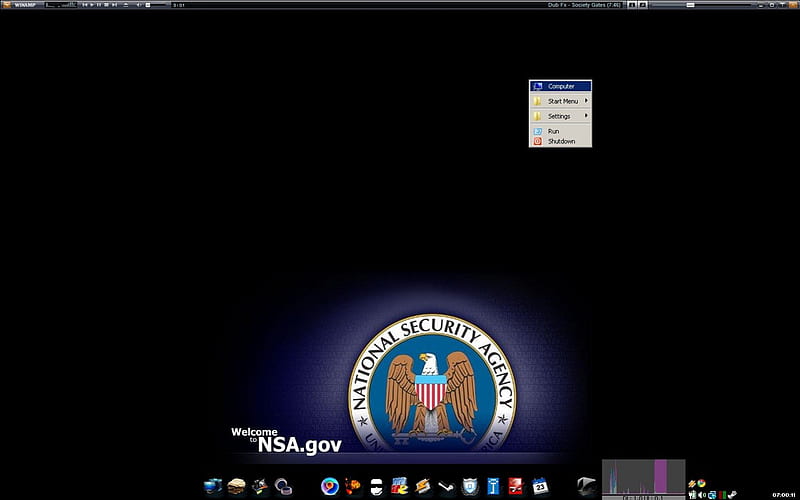This screenshot has height=500, width=800.
Task: Expand the Settings submenu arrow
Action: tap(586, 115)
